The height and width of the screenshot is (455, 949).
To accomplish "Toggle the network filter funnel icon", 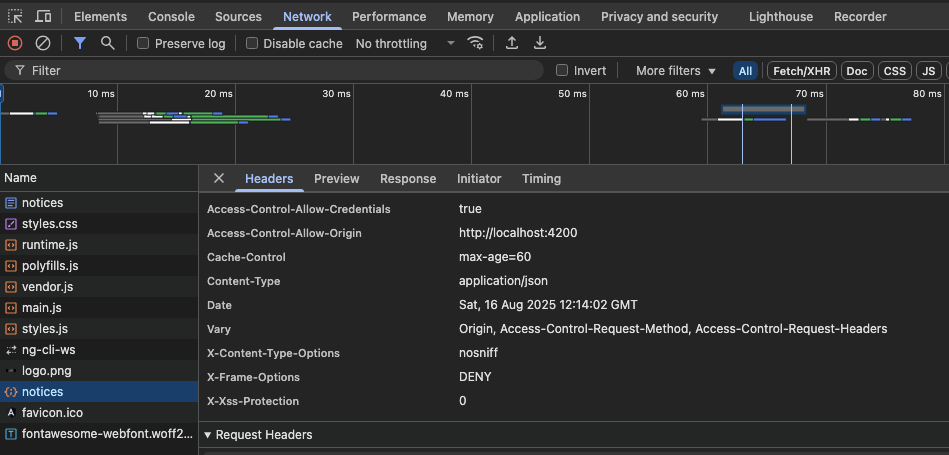I will pyautogui.click(x=80, y=43).
